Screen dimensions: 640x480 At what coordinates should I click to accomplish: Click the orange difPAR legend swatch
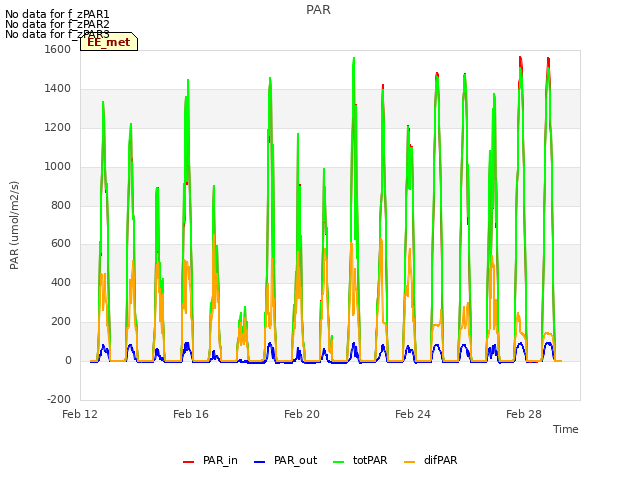(x=409, y=462)
